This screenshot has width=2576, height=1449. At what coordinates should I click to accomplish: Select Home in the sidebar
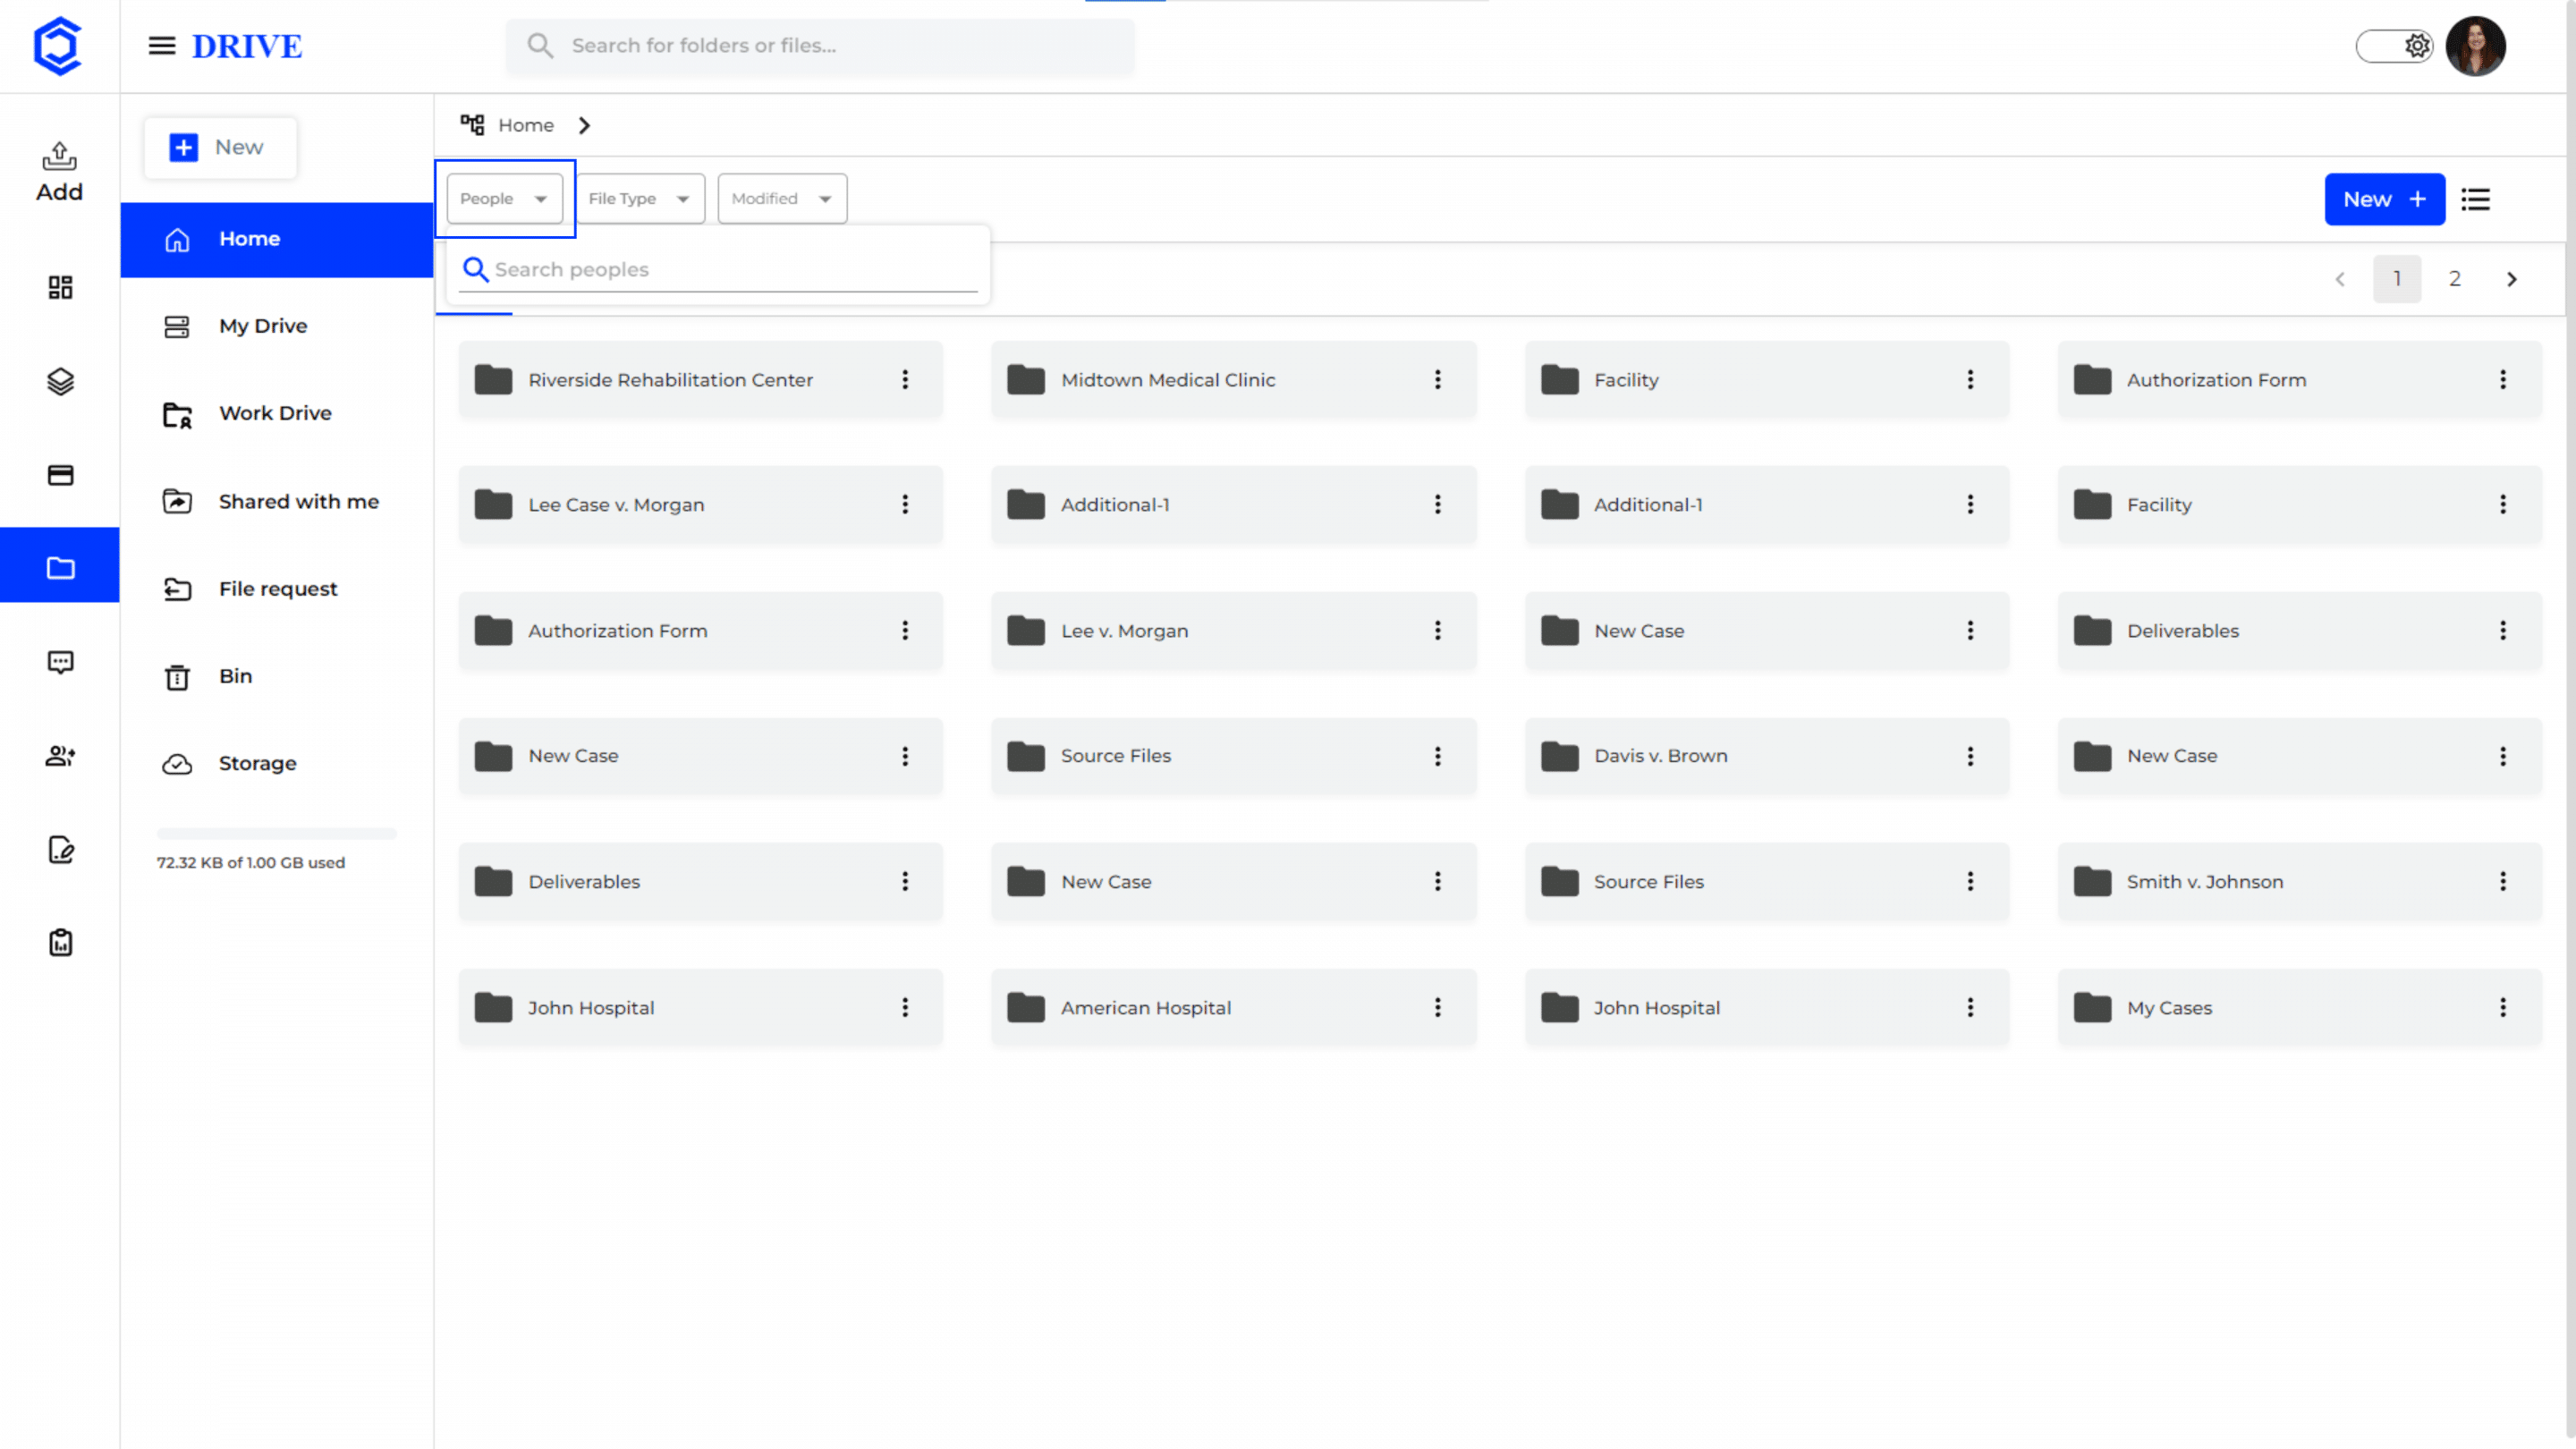coord(277,240)
